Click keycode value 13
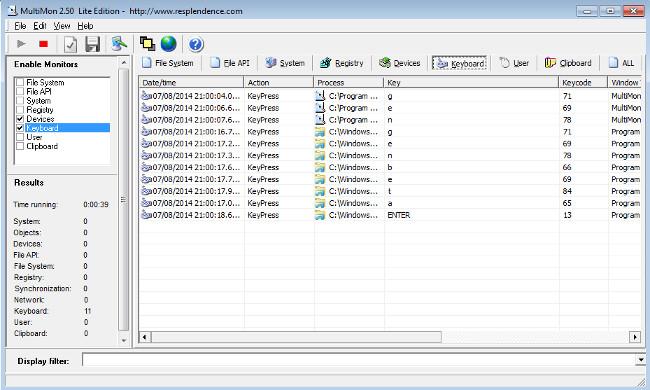The image size is (650, 390). 567,215
